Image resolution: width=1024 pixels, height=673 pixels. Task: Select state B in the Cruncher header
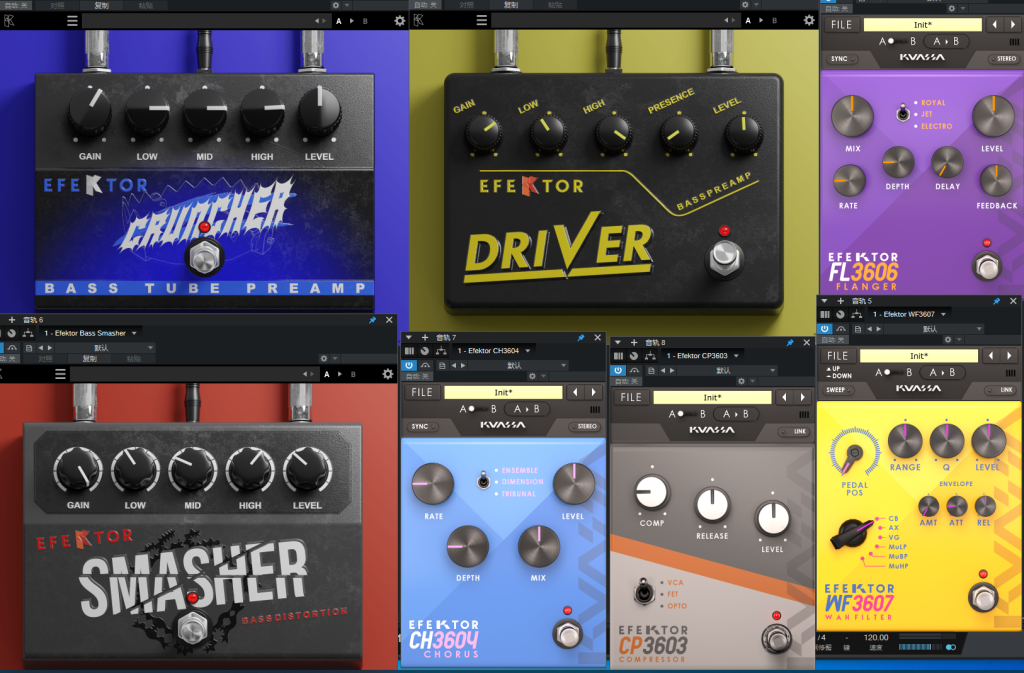[365, 21]
